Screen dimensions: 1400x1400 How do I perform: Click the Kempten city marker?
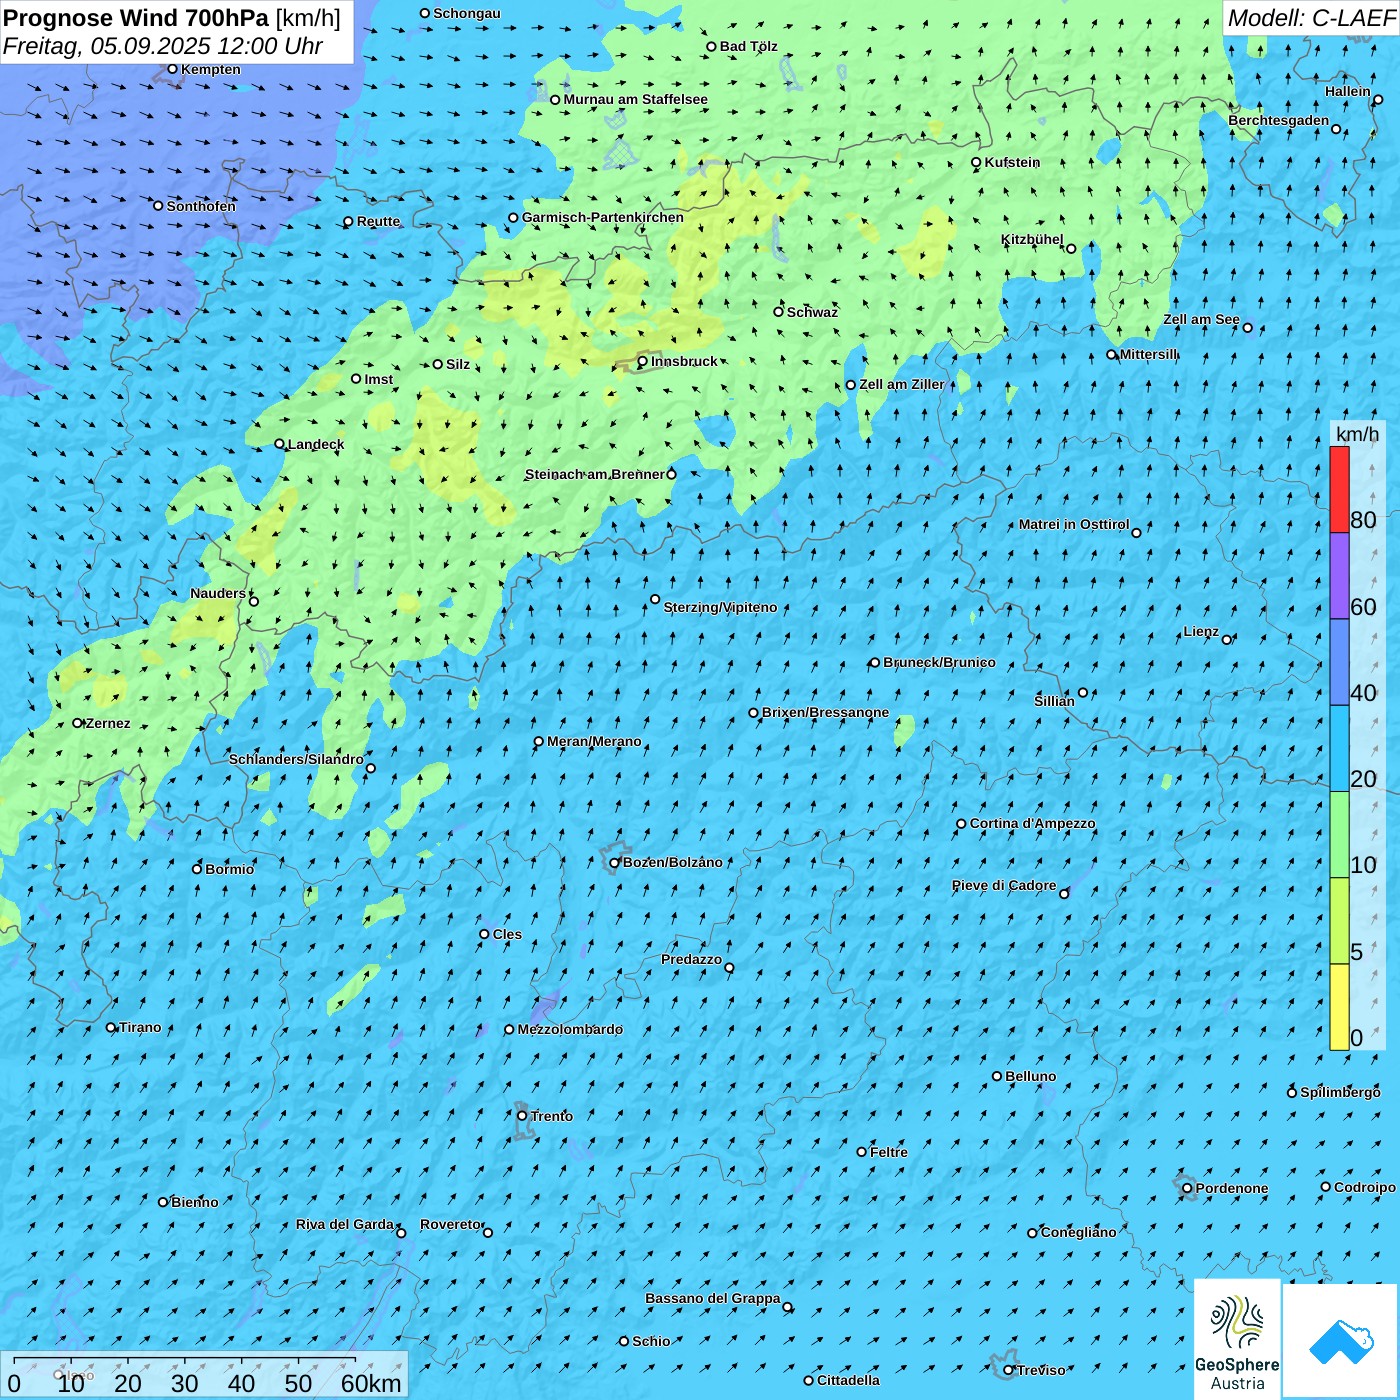click(173, 69)
